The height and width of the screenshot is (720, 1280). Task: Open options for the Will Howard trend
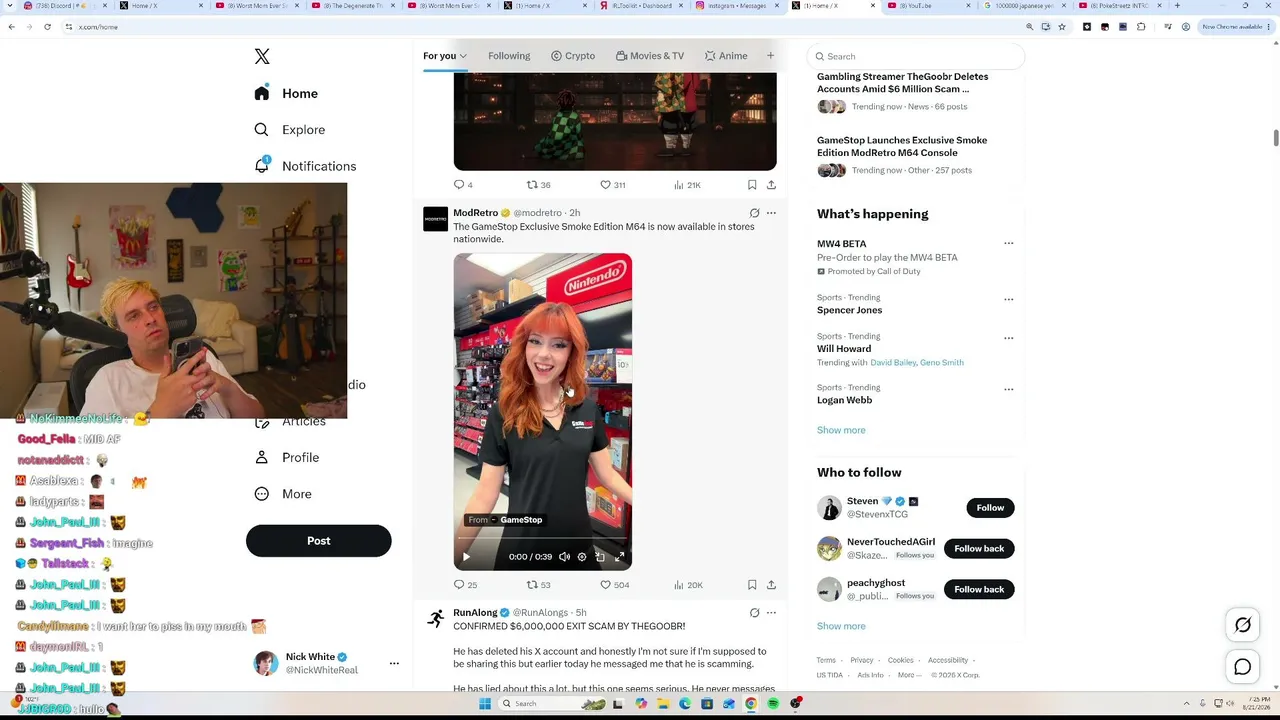click(1008, 338)
